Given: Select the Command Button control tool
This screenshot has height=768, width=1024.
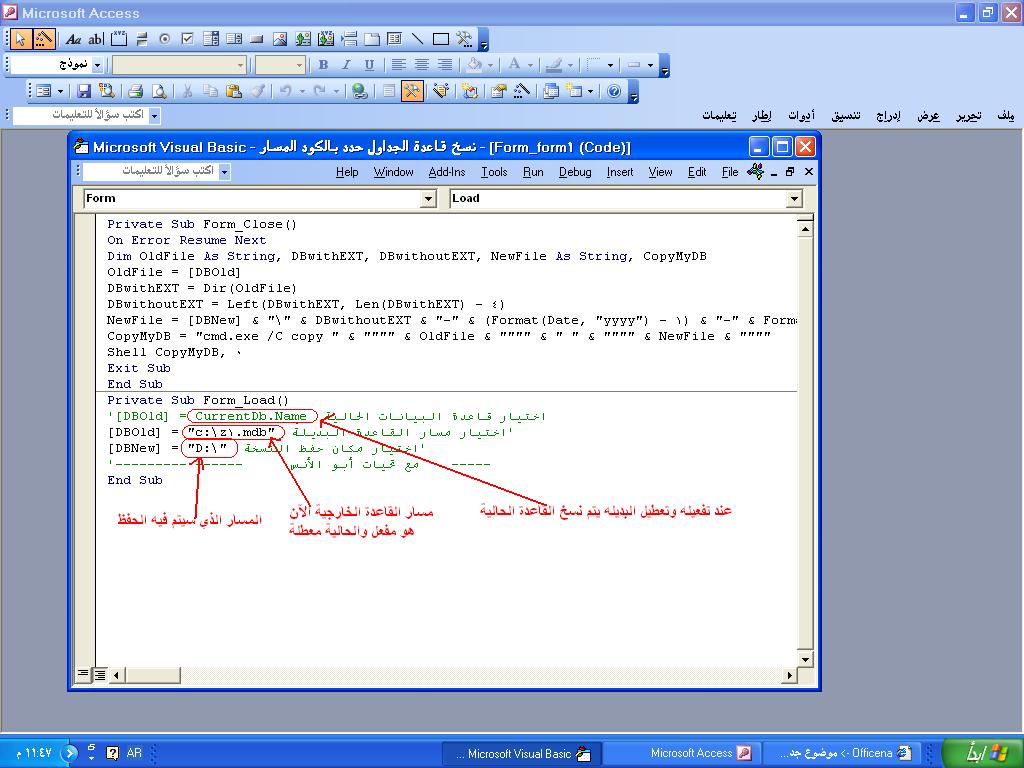Looking at the screenshot, I should click(x=257, y=39).
